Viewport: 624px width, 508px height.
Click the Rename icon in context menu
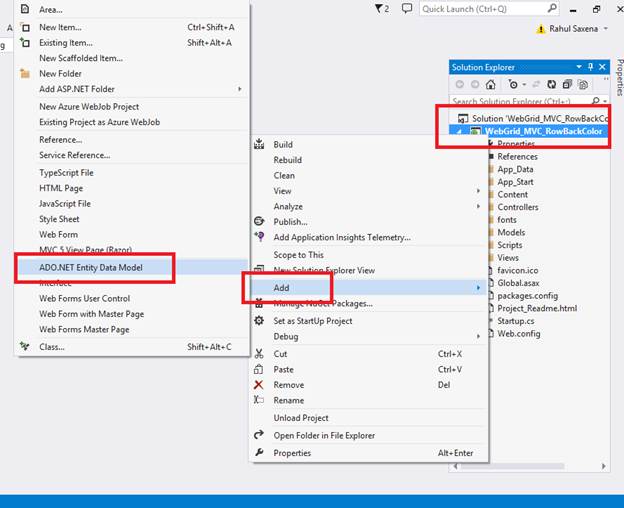pyautogui.click(x=259, y=400)
